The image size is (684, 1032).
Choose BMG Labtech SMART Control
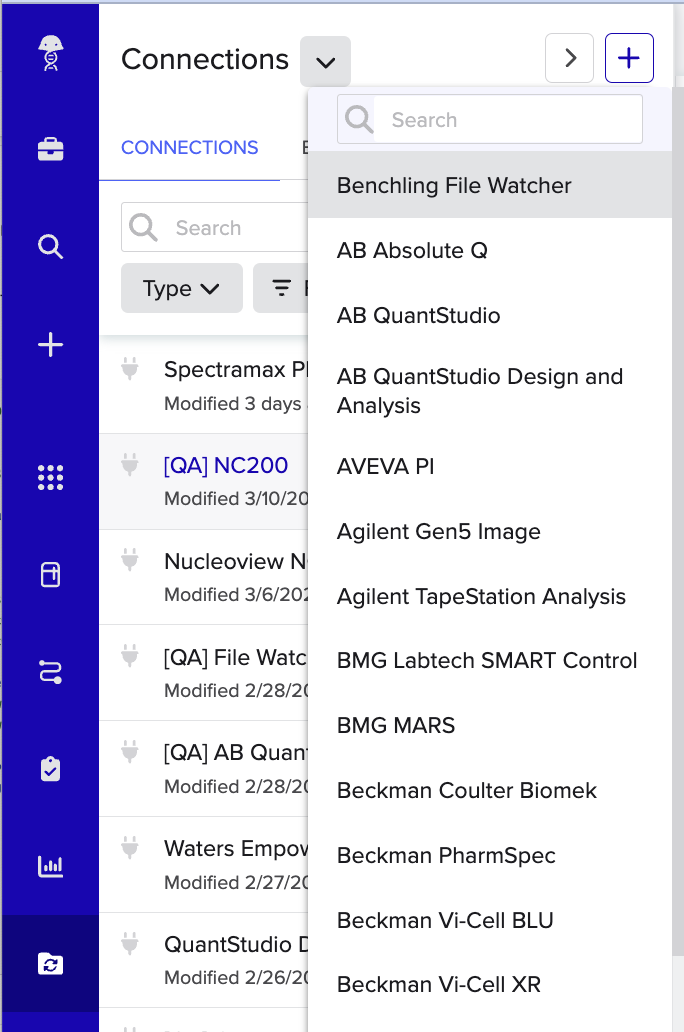[490, 660]
